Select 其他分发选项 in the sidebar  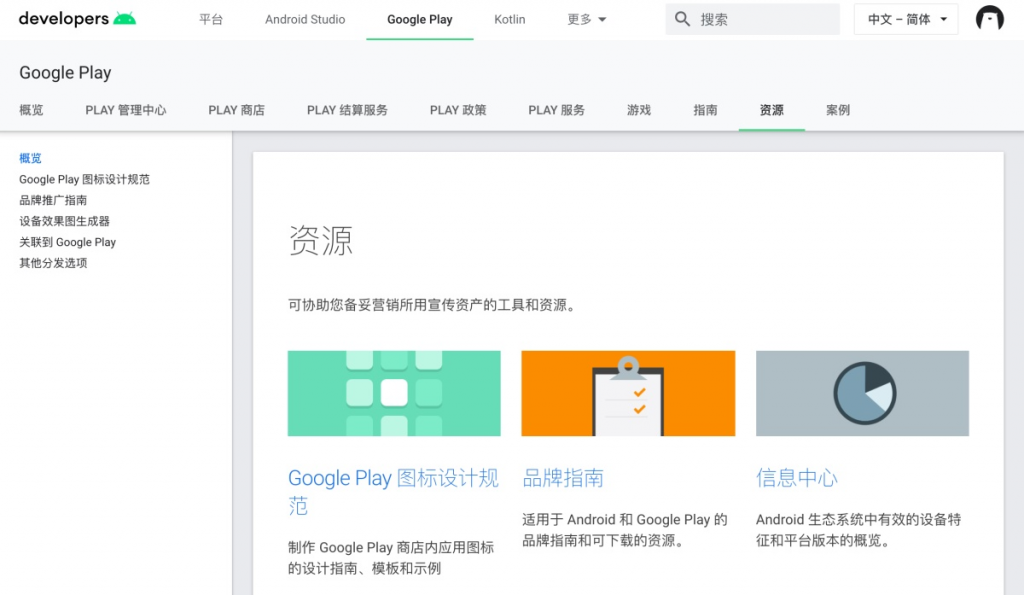[x=53, y=263]
